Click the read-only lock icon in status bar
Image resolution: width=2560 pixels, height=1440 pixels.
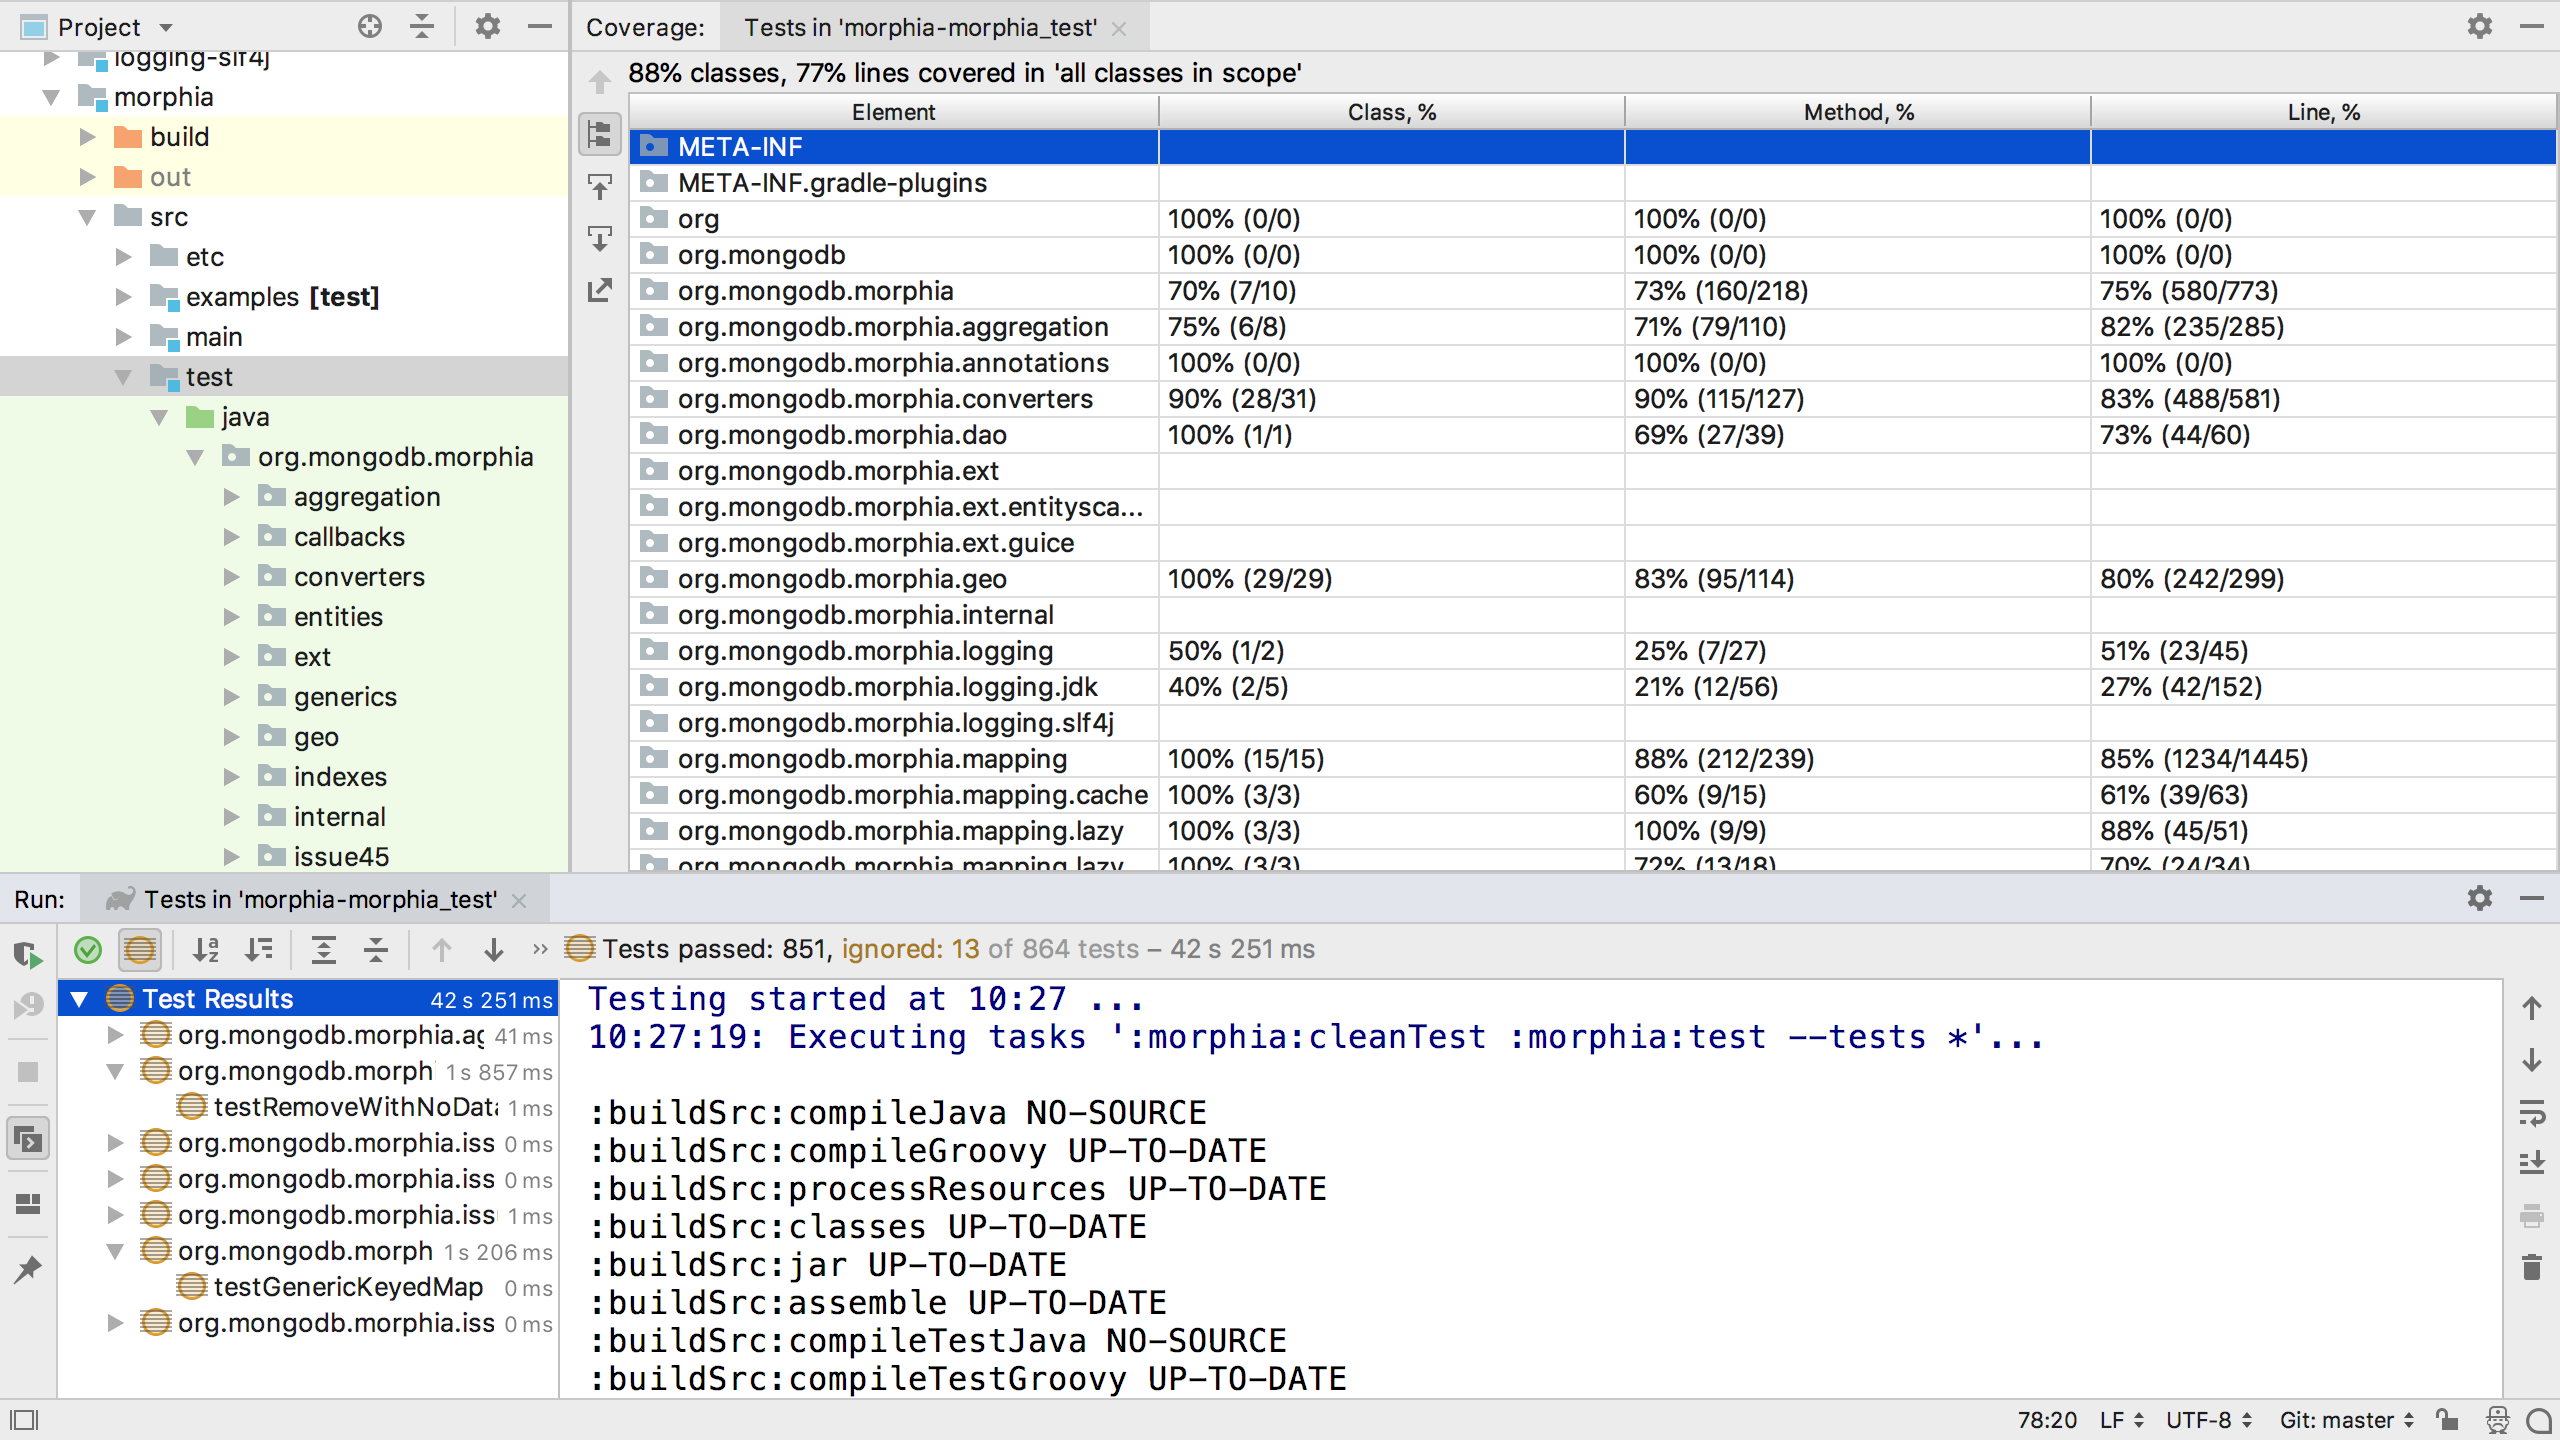2447,1420
